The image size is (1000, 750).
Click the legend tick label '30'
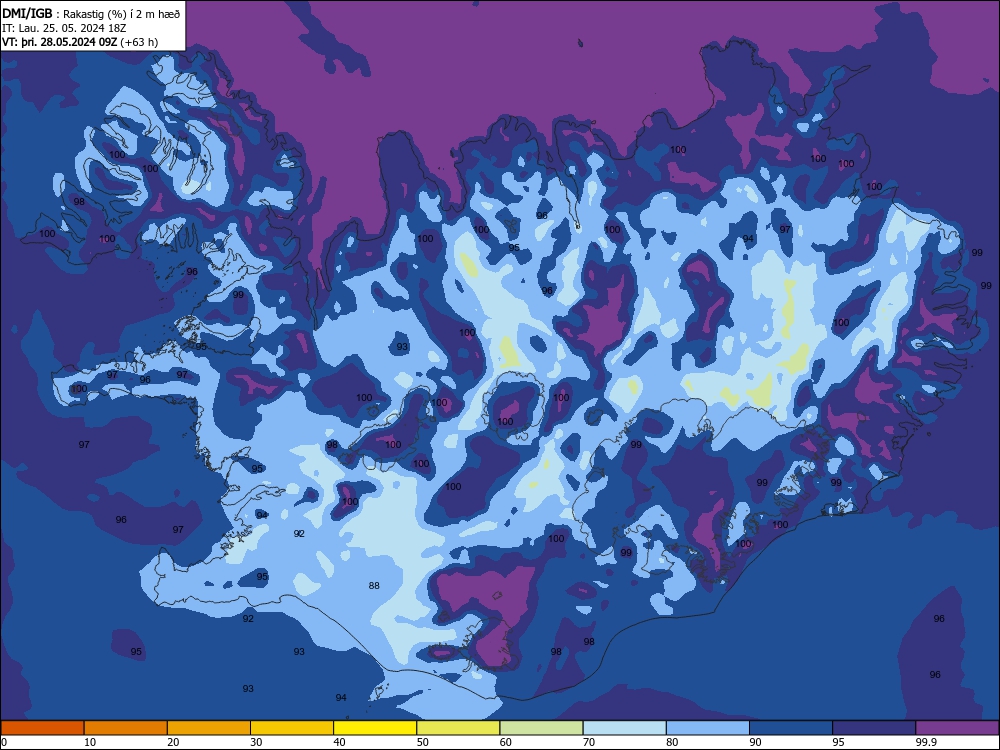256,742
